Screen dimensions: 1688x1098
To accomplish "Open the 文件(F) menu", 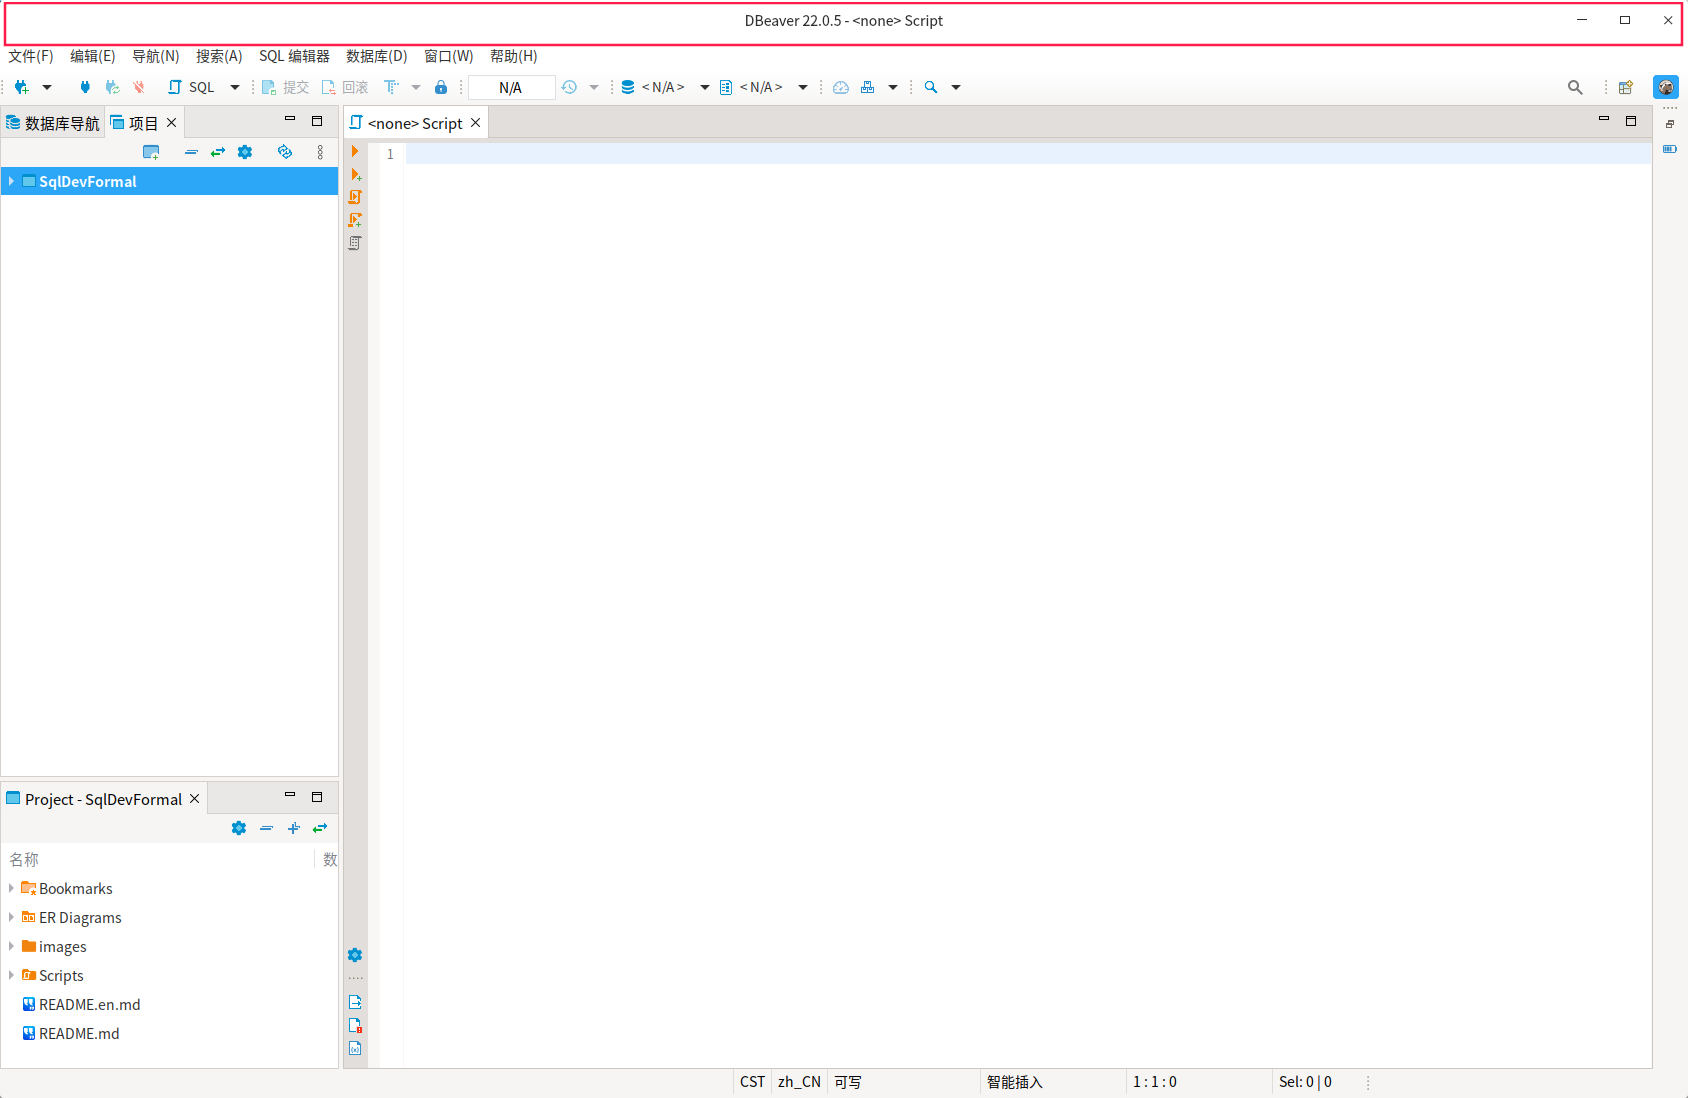I will tap(31, 56).
